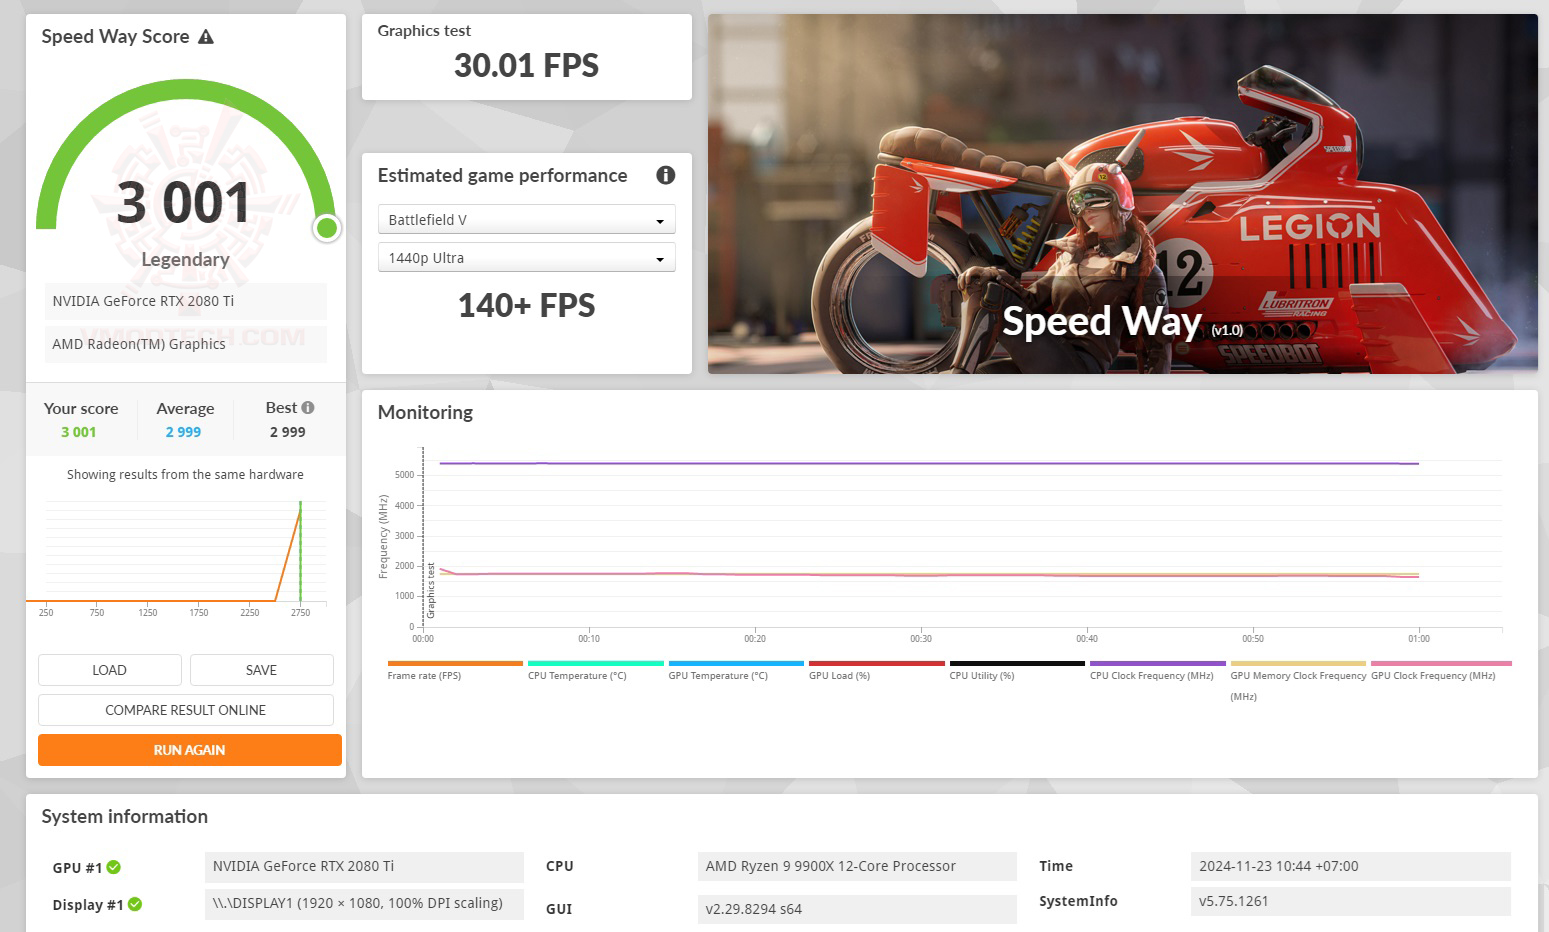Click the AMD Radeon(TM) Graphics entry
The width and height of the screenshot is (1549, 932).
coord(185,344)
